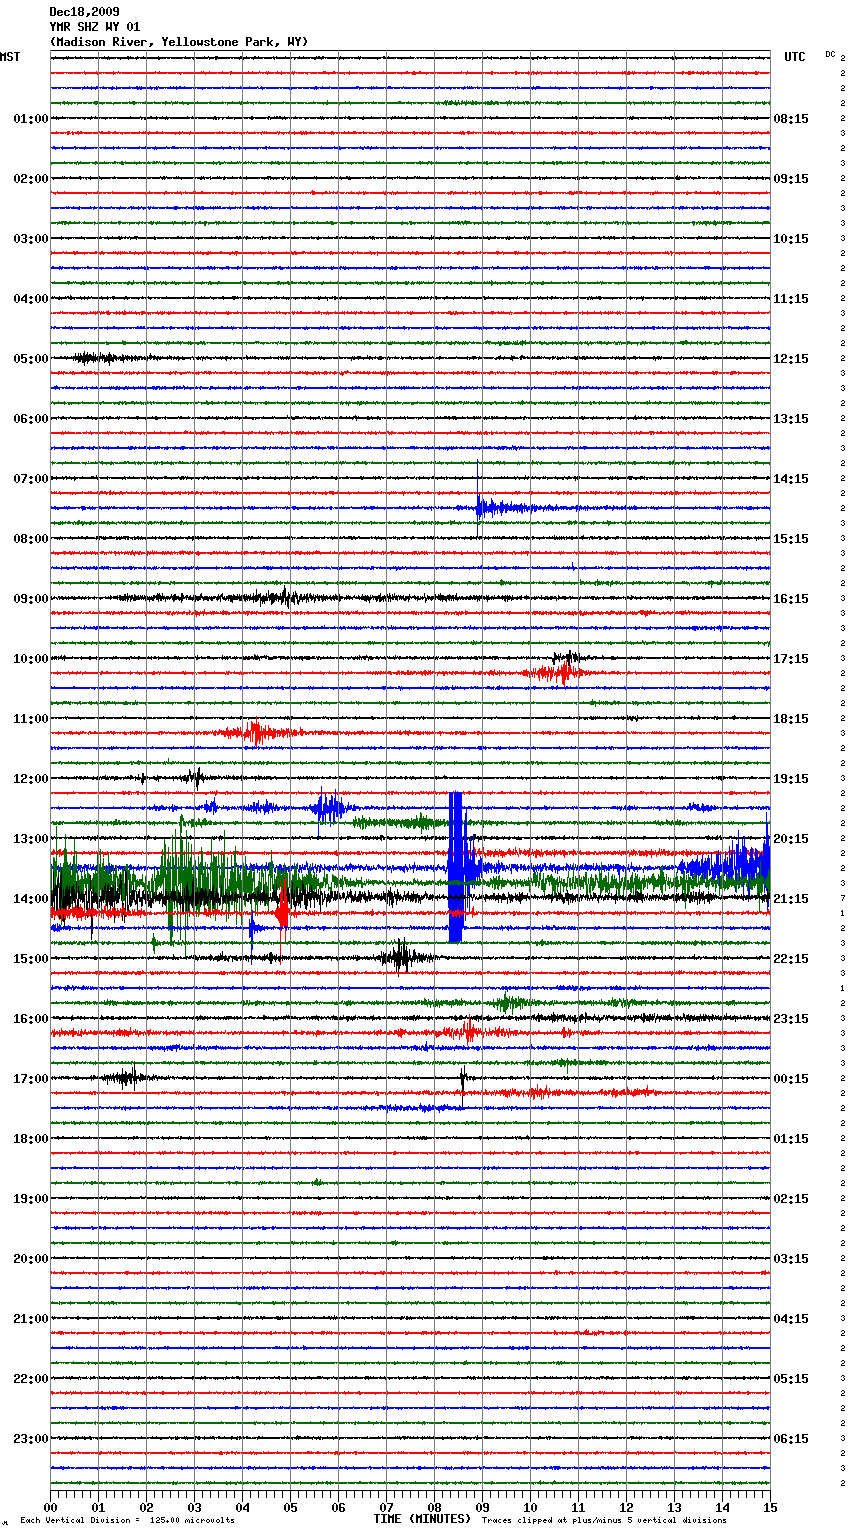Select the 17:00 MST time label
The width and height of the screenshot is (850, 1534).
pos(31,1079)
